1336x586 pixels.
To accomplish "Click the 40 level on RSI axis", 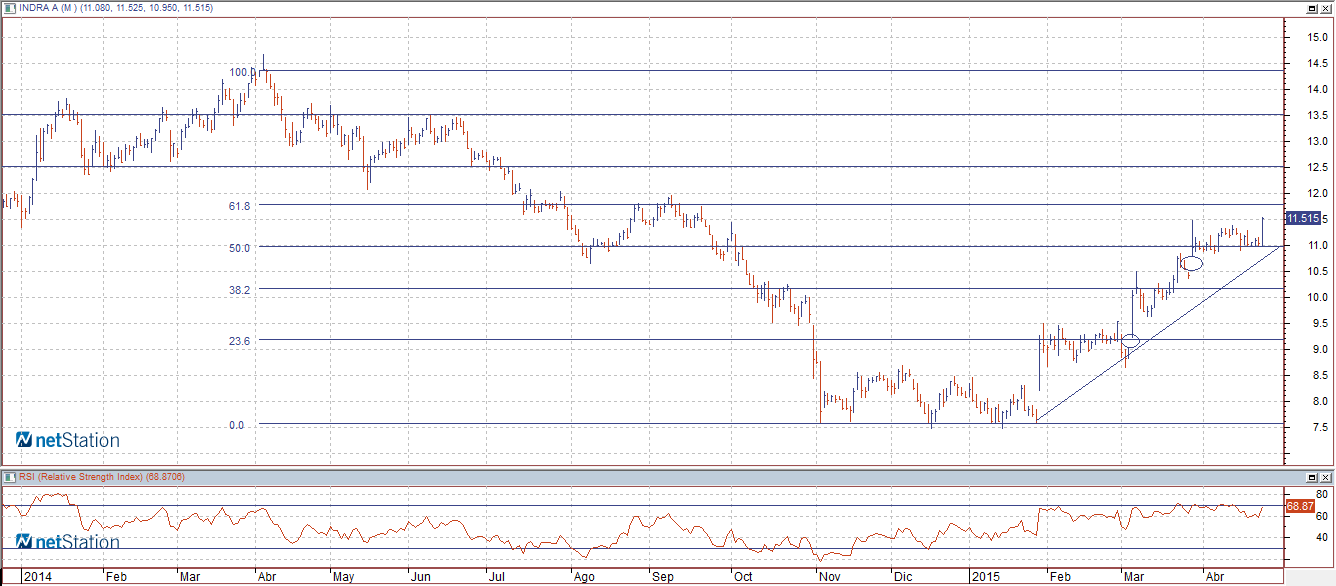I will coord(1321,537).
